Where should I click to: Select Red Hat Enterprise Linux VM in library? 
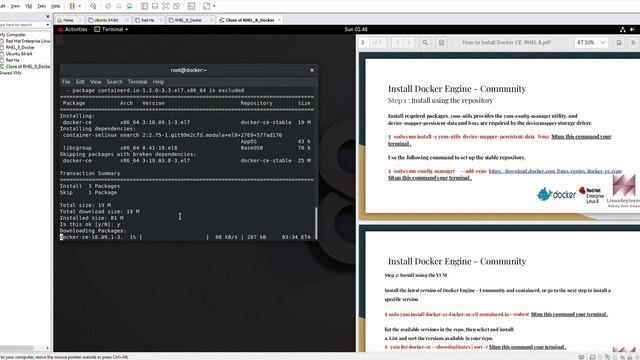(x=25, y=41)
